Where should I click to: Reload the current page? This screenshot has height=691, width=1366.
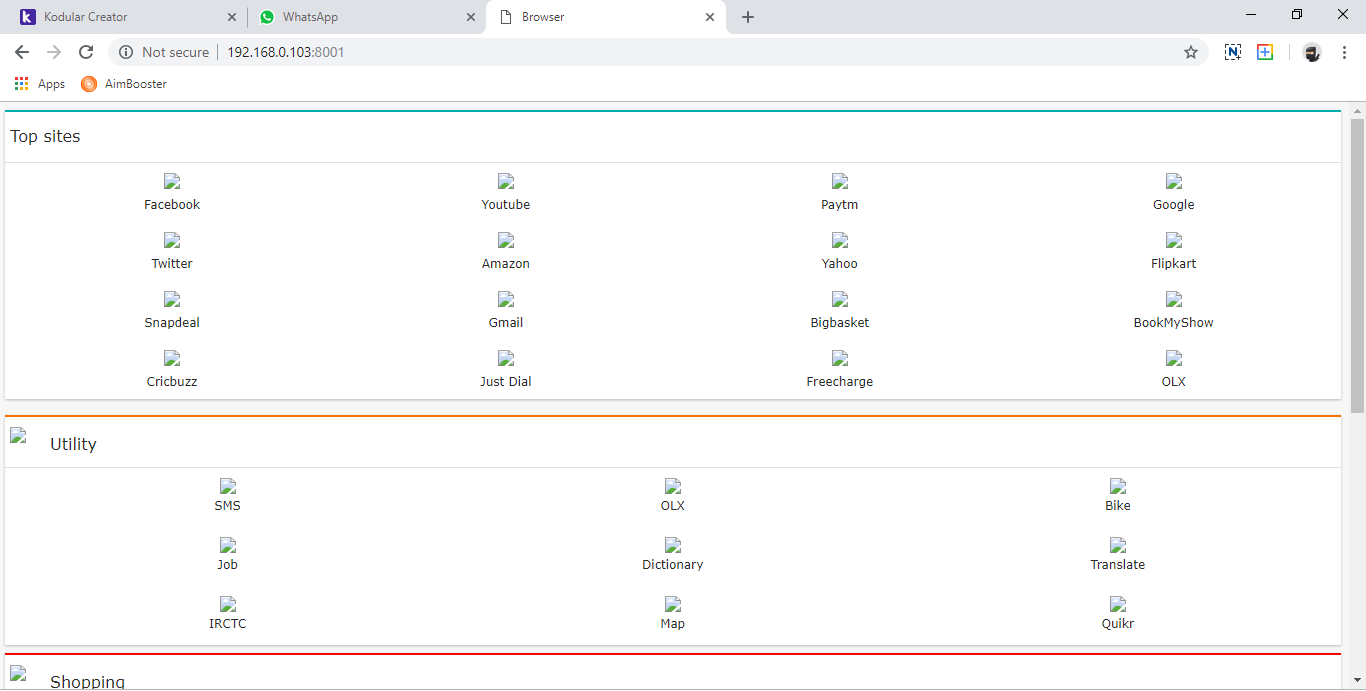click(86, 52)
